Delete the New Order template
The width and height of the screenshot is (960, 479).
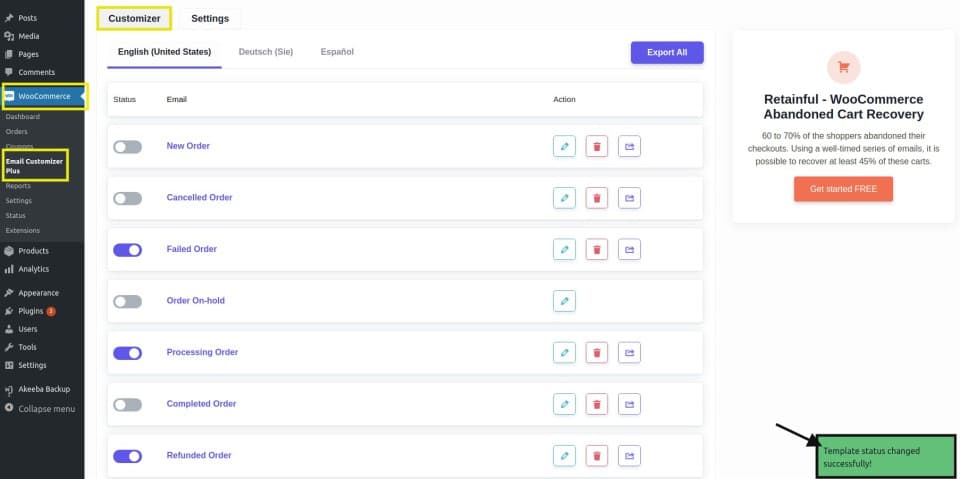[596, 146]
